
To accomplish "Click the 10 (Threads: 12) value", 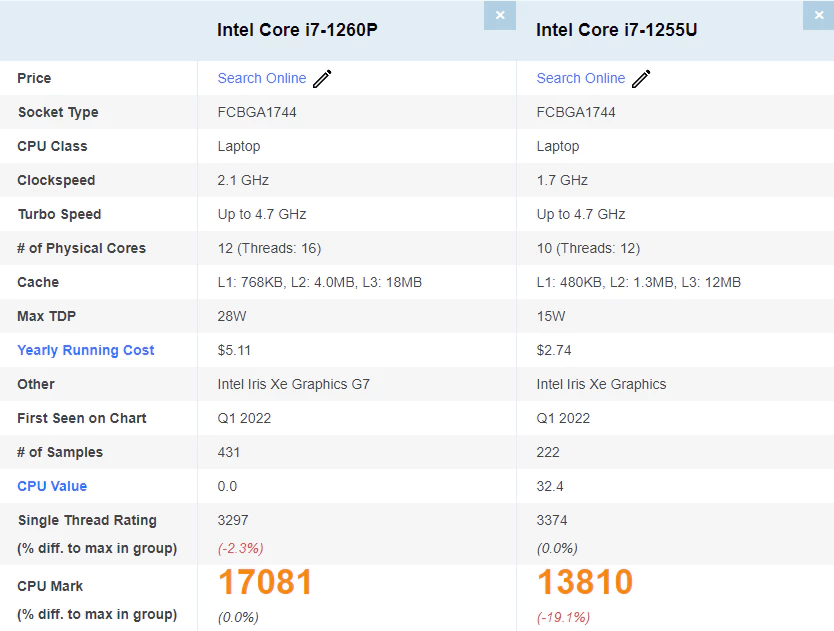I will tap(588, 248).
